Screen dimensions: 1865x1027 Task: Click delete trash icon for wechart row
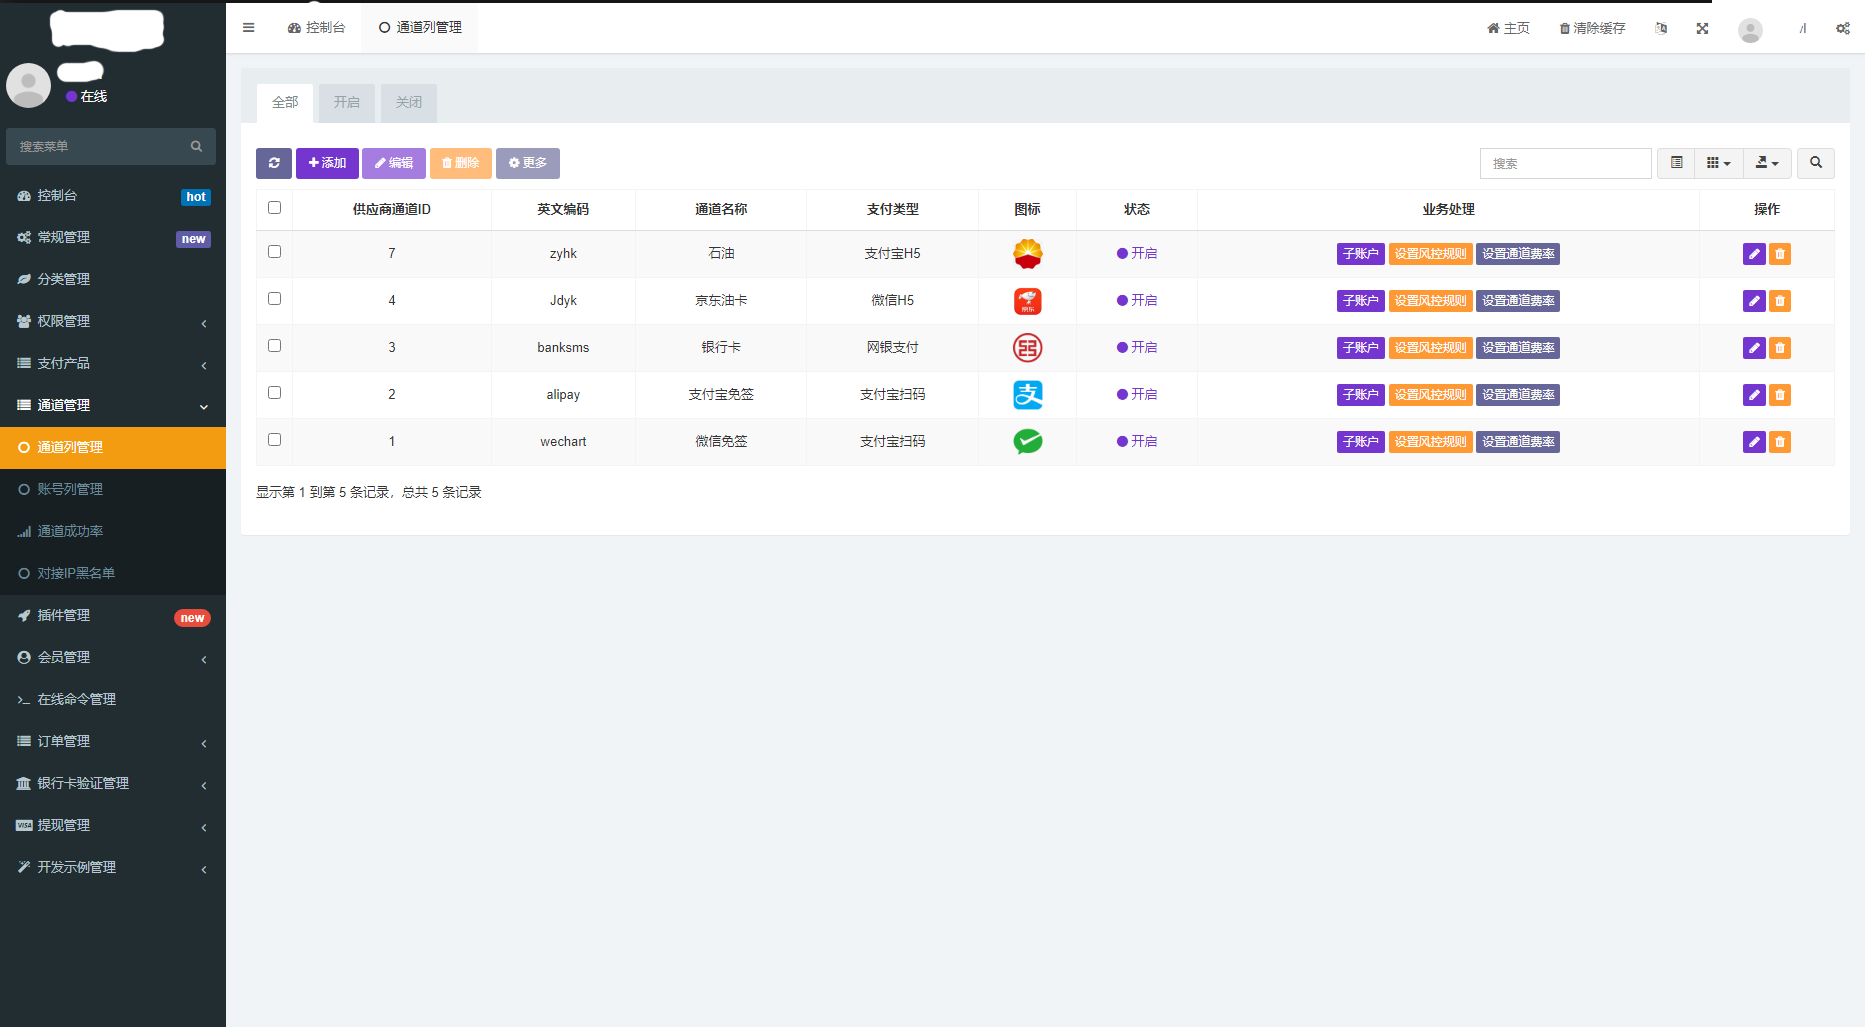click(x=1780, y=442)
